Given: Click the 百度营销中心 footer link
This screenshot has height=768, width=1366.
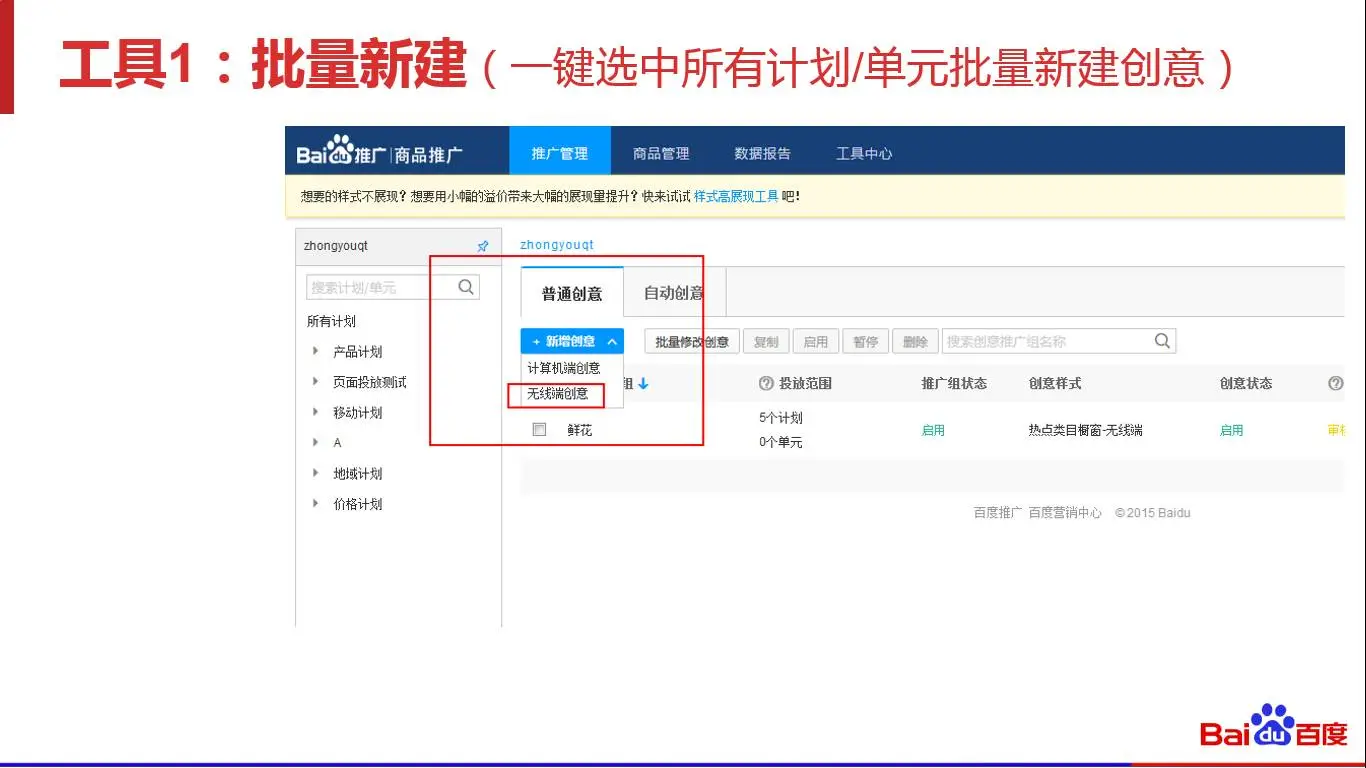Looking at the screenshot, I should (1065, 513).
